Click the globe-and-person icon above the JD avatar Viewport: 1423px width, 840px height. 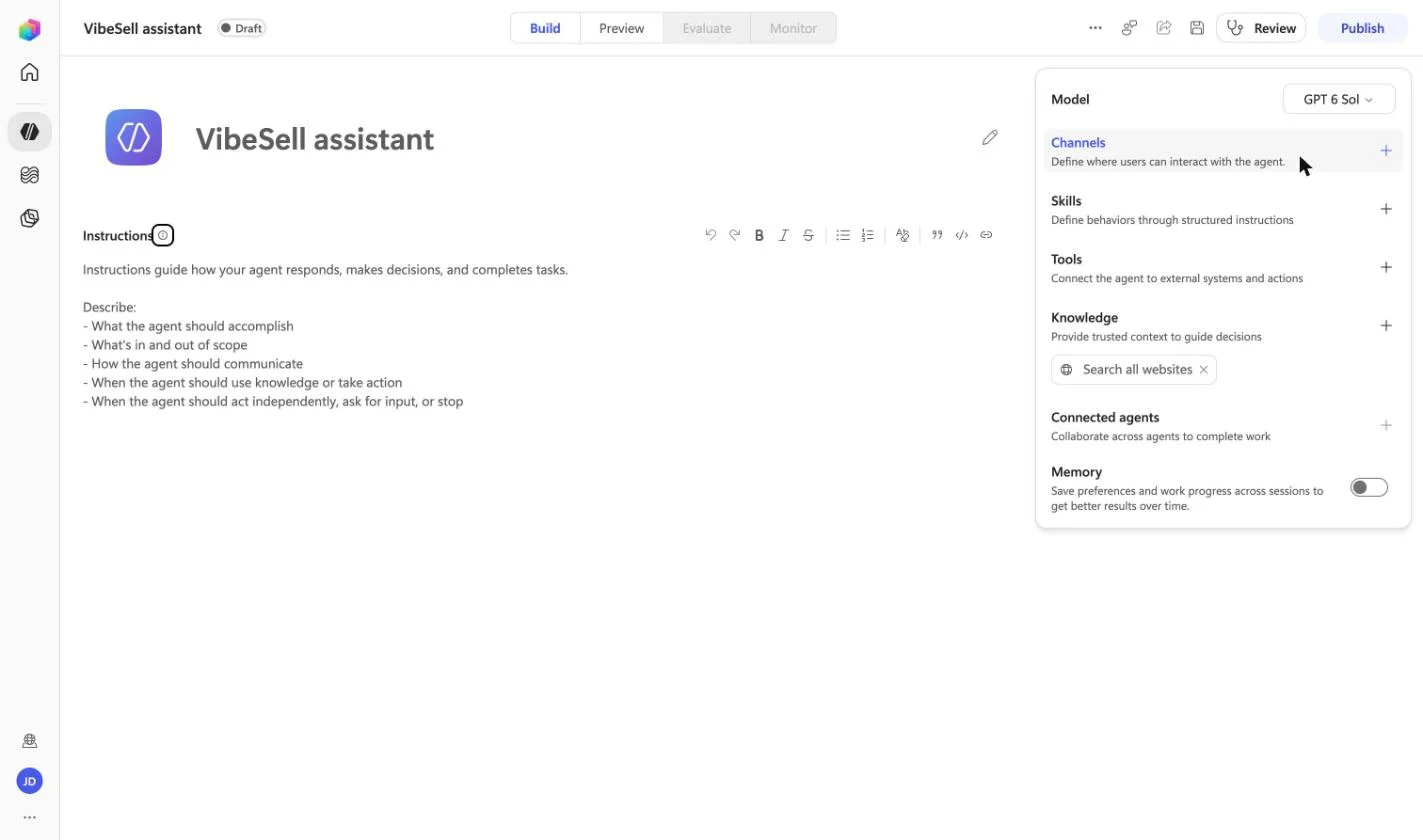point(30,741)
